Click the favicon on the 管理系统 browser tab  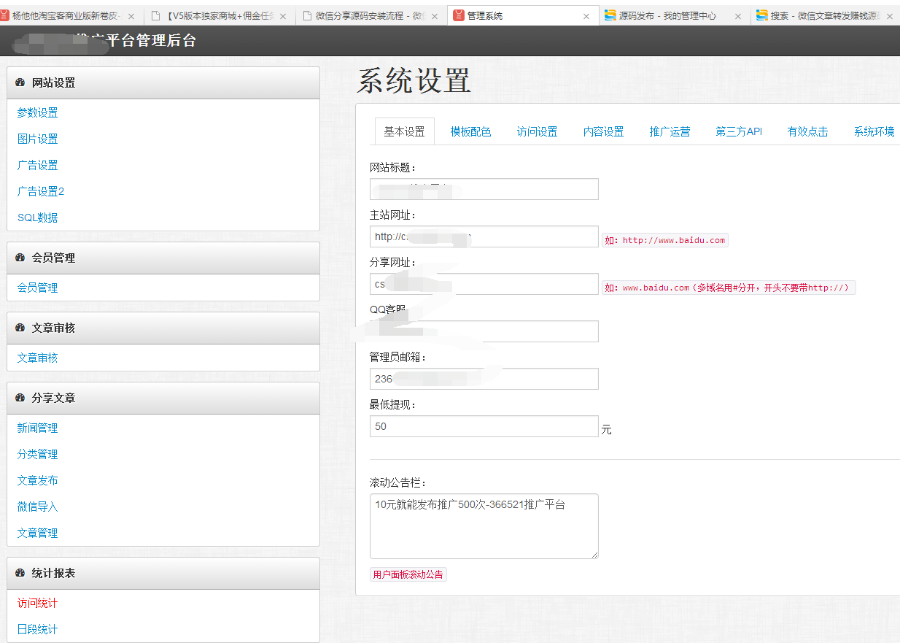point(458,15)
